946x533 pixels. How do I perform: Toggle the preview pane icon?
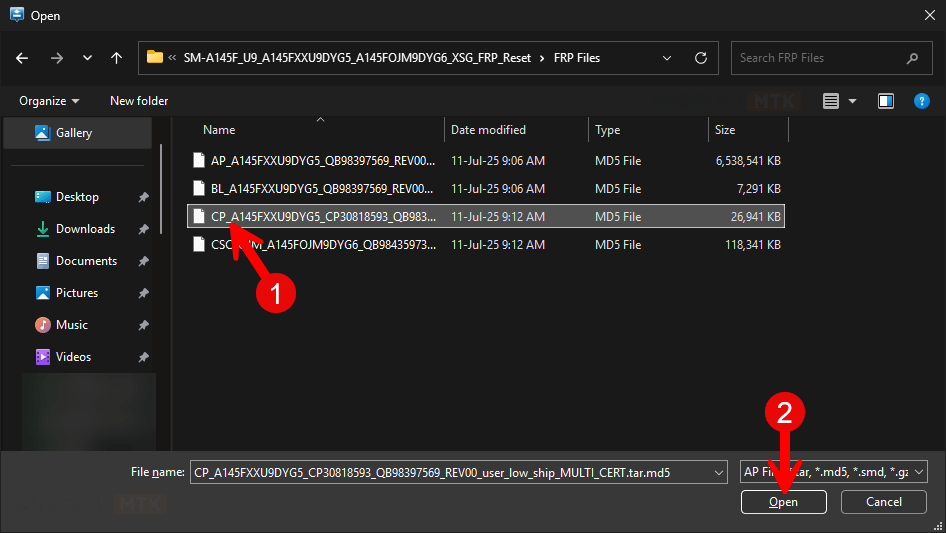(885, 101)
